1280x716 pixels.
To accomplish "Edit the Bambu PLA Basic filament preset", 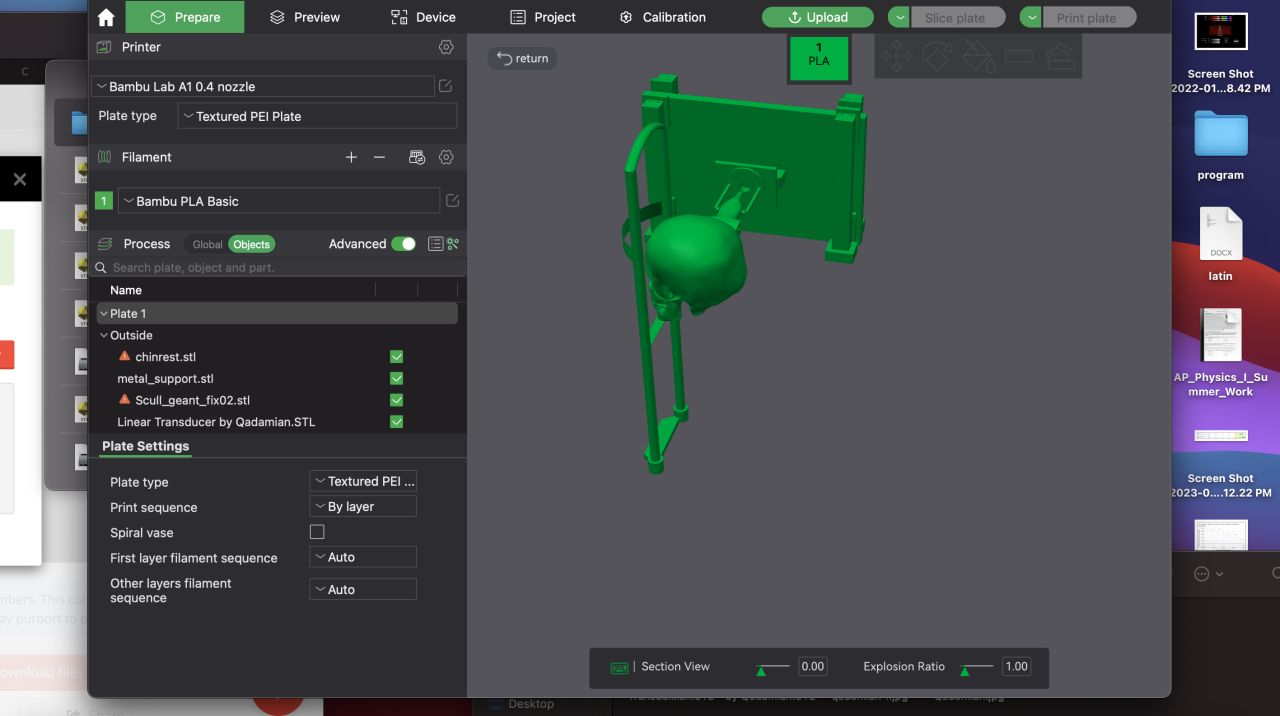I will [x=452, y=201].
